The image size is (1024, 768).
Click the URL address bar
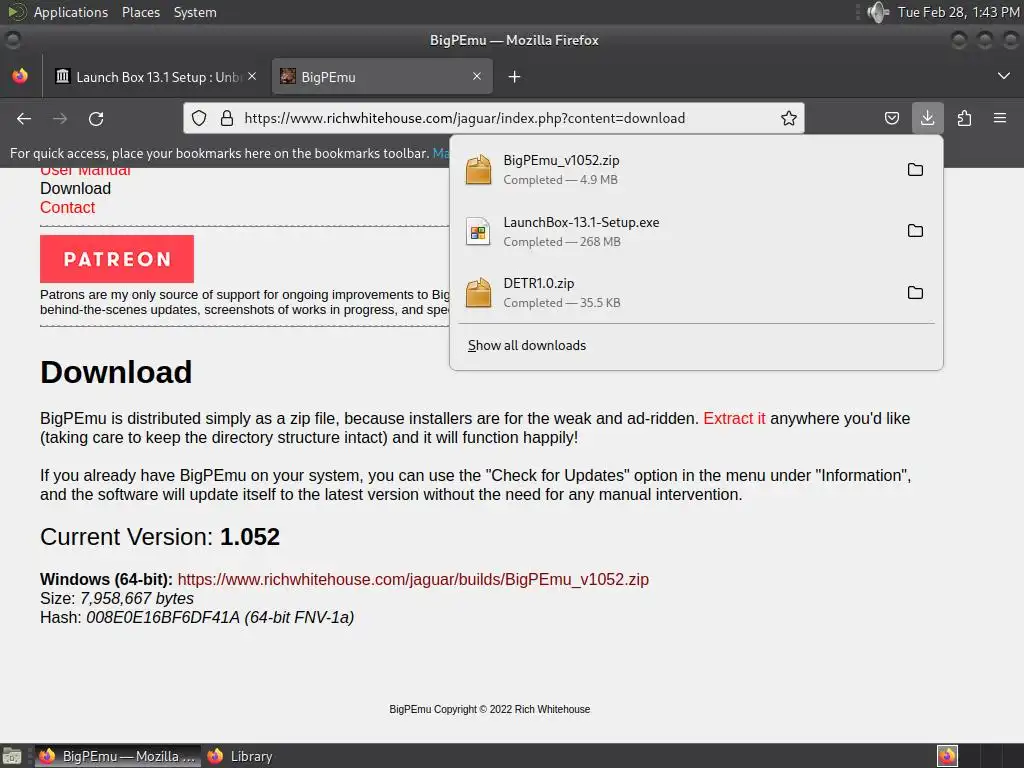pos(494,118)
